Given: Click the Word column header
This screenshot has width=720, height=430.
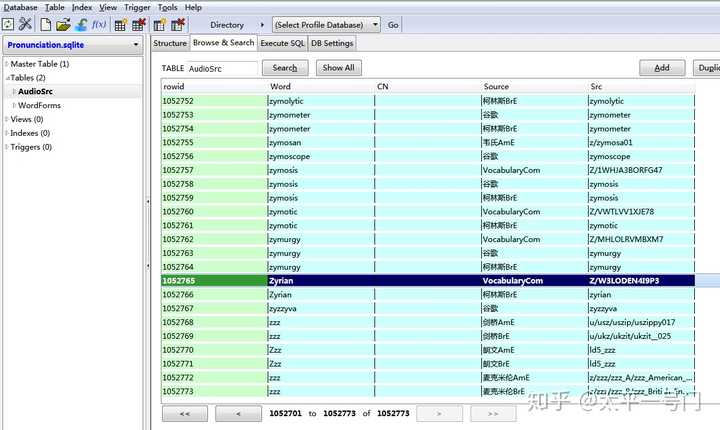Looking at the screenshot, I should pos(321,86).
